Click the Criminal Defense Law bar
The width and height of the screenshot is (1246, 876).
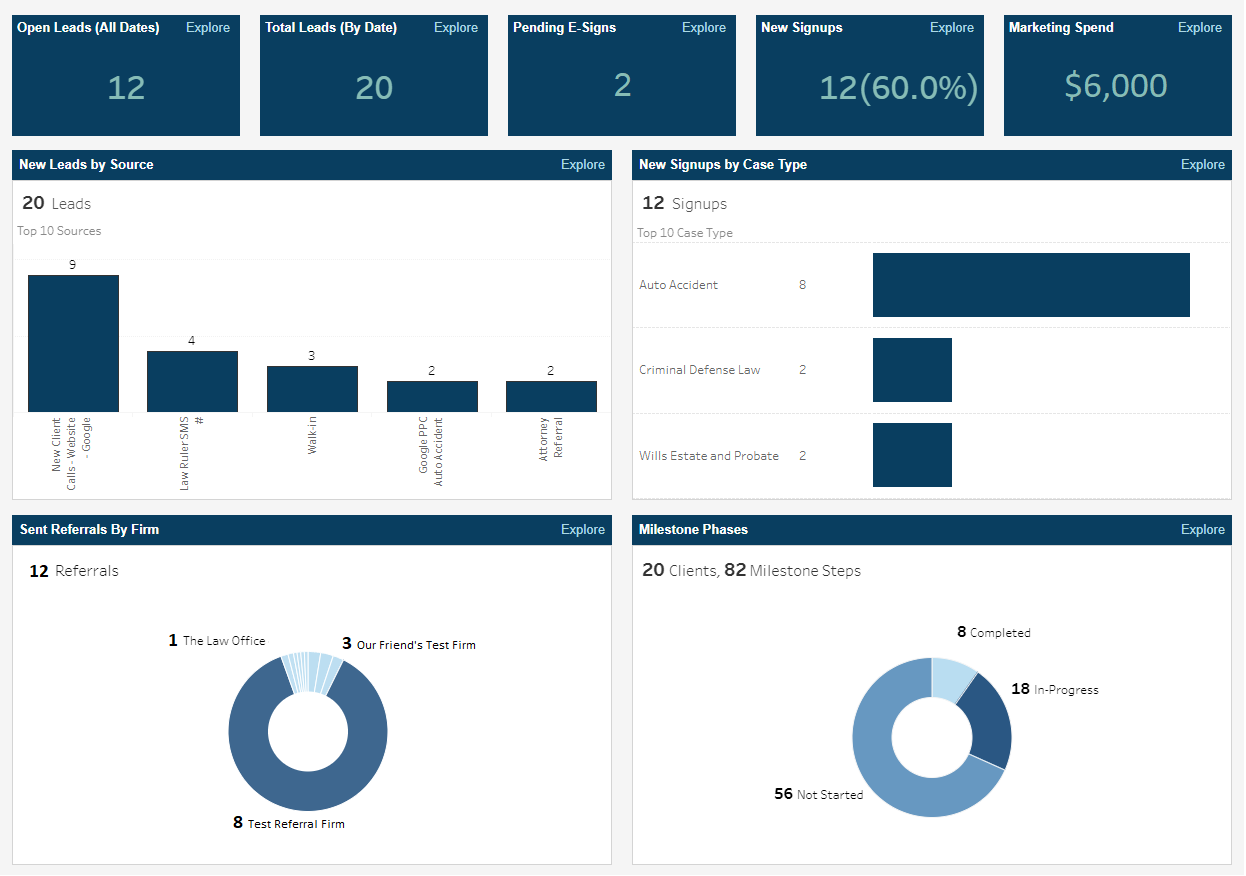(912, 369)
